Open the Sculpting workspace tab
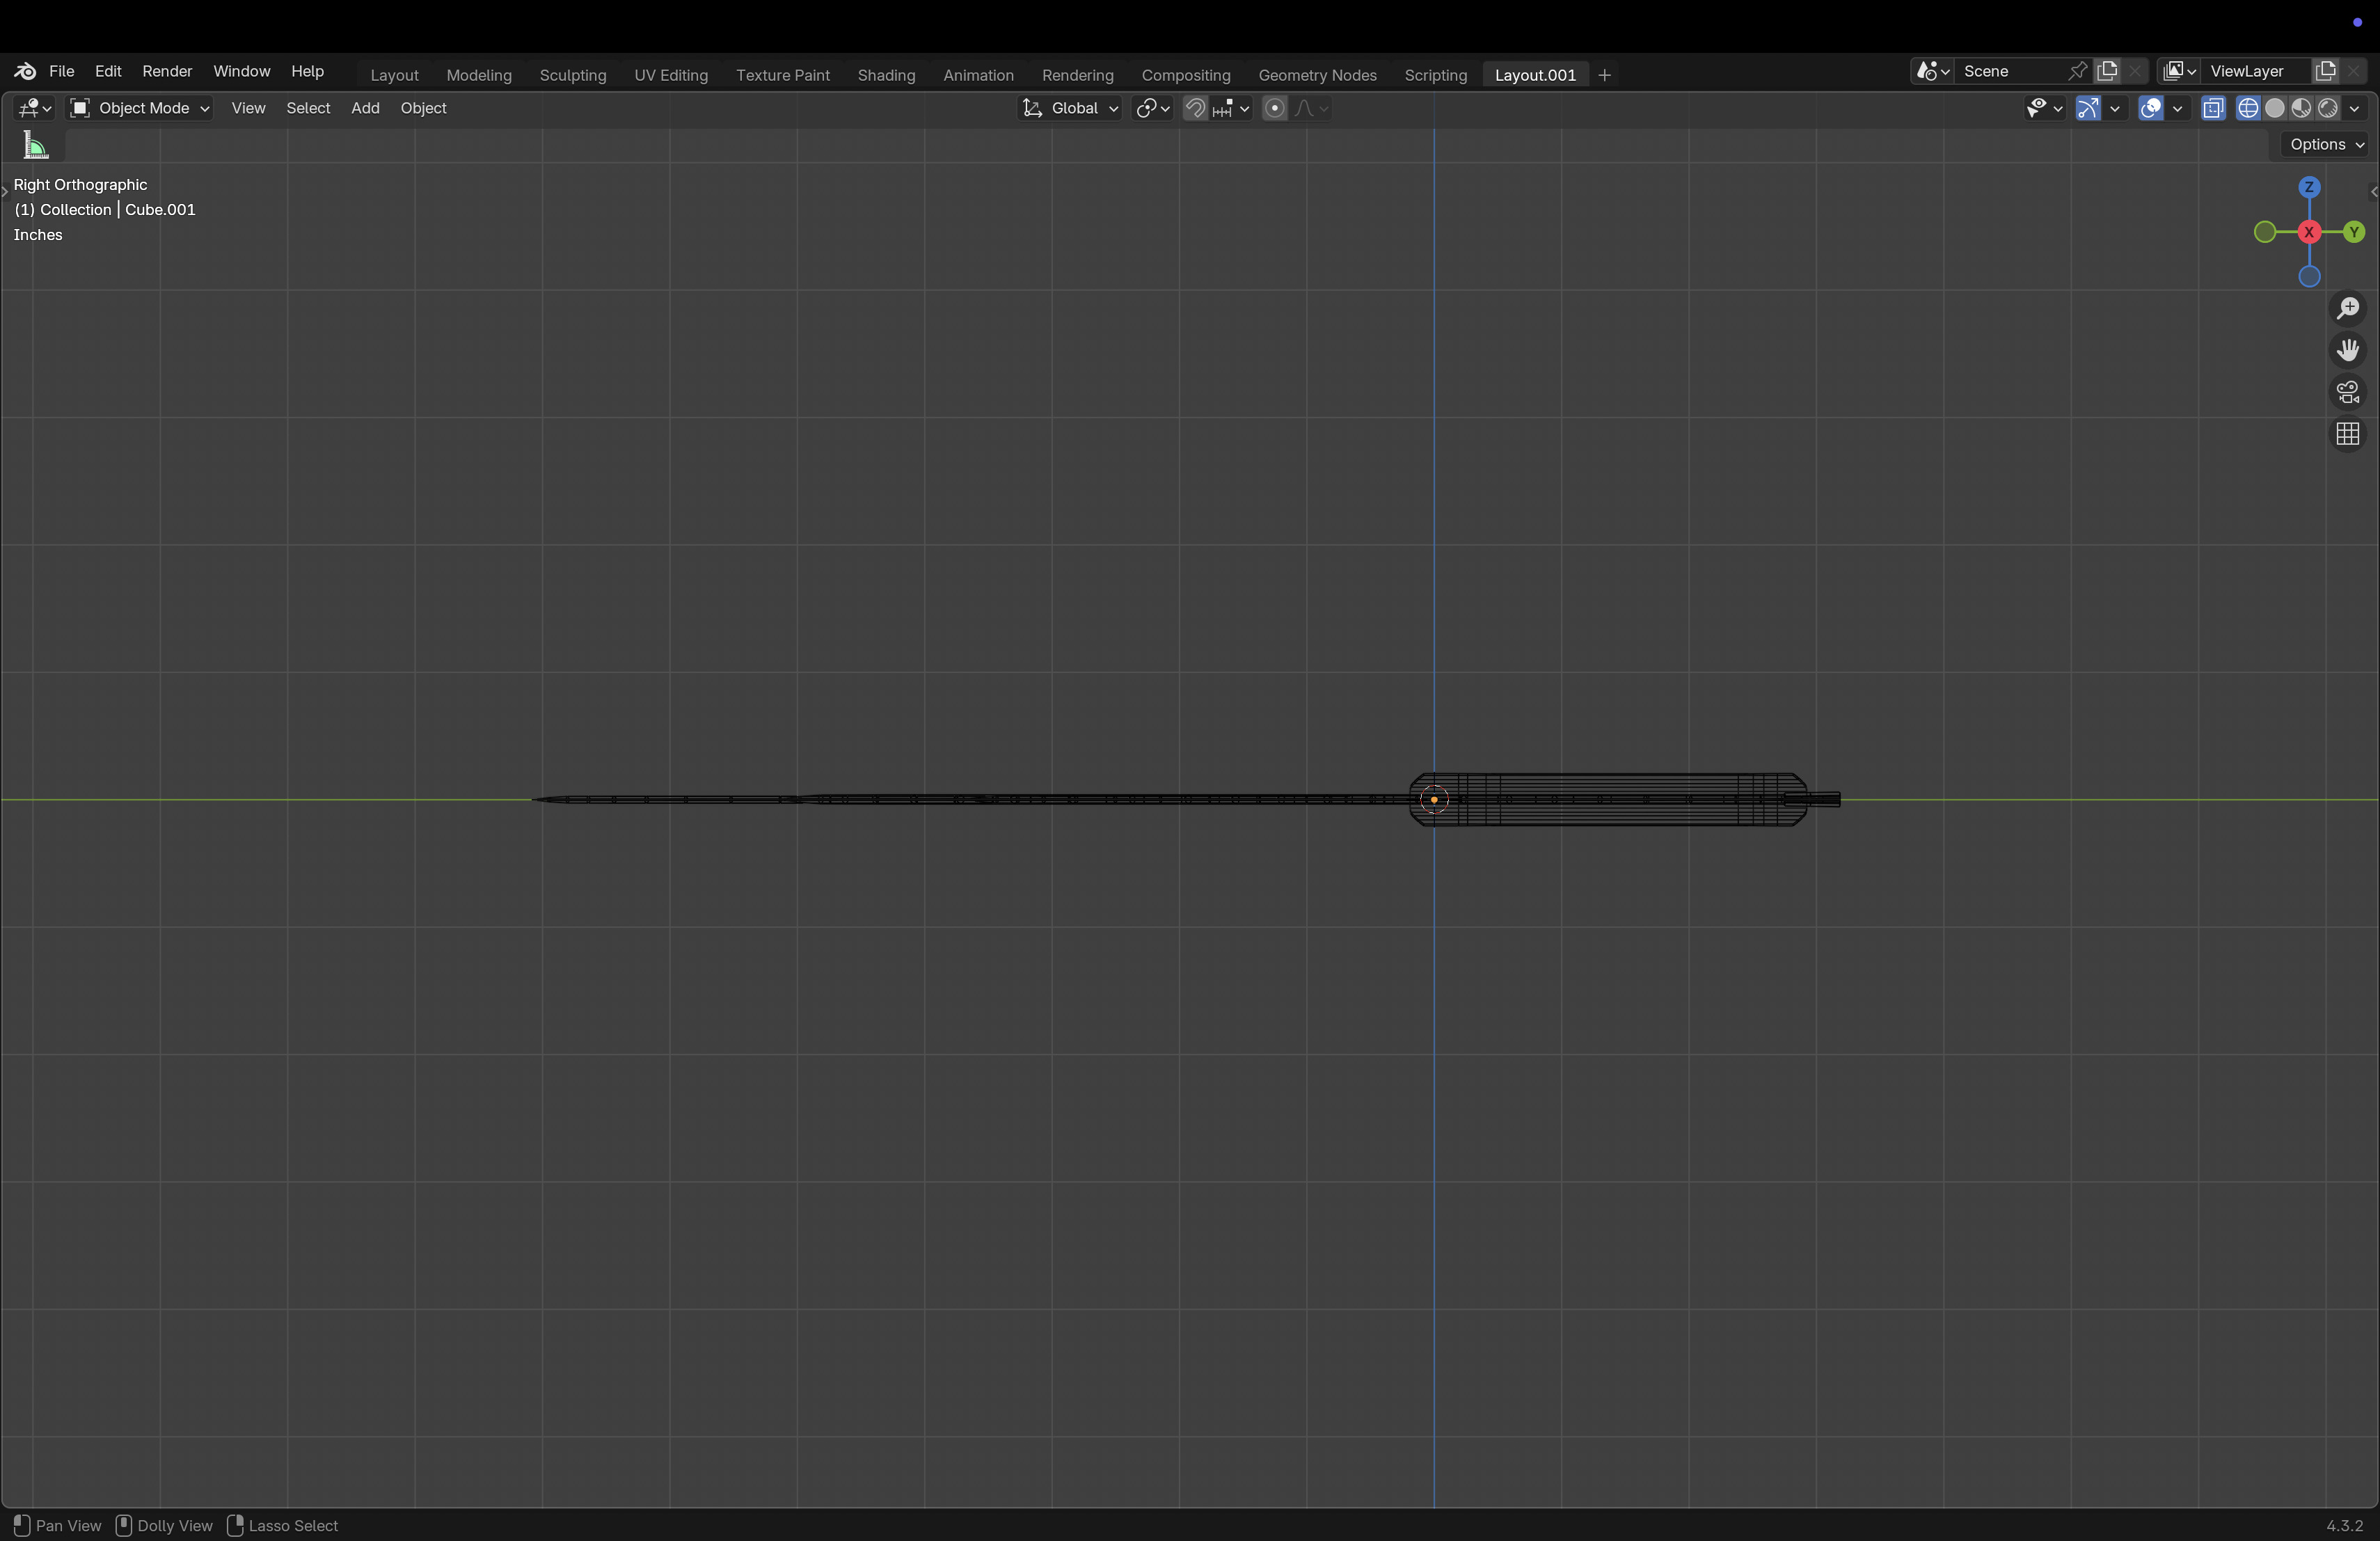The image size is (2380, 1541). pyautogui.click(x=572, y=75)
